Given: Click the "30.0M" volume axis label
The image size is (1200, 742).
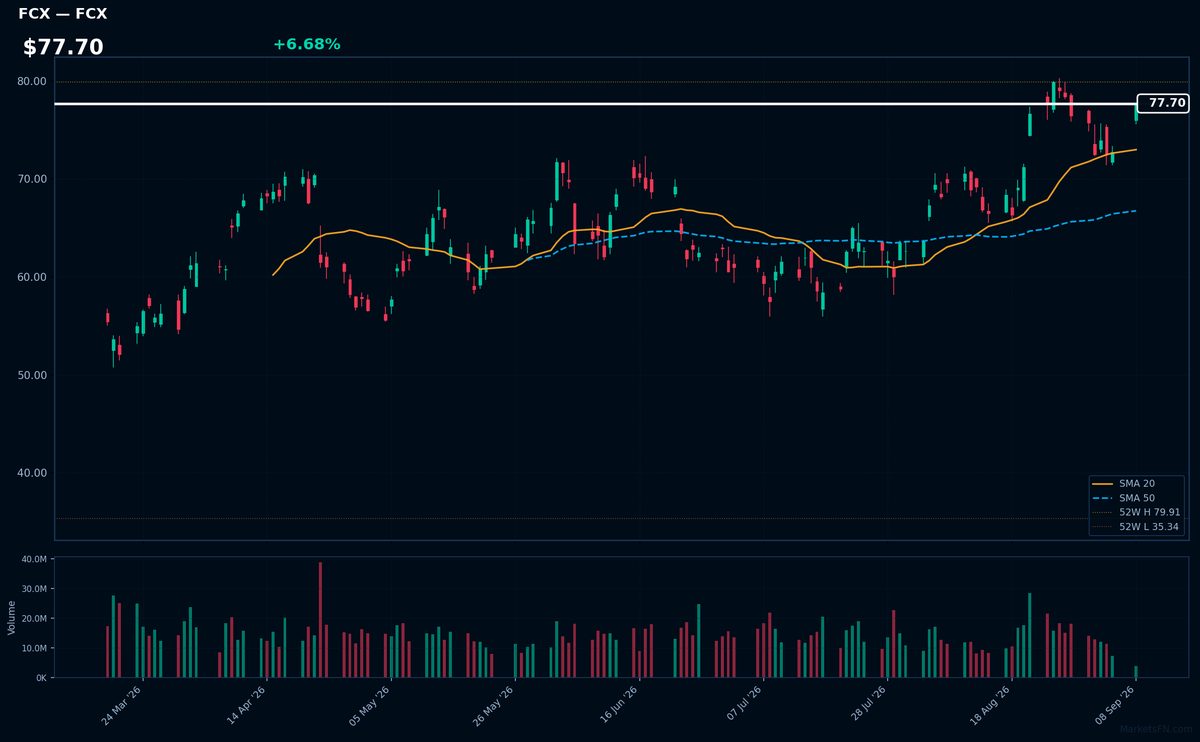Looking at the screenshot, I should 35,589.
